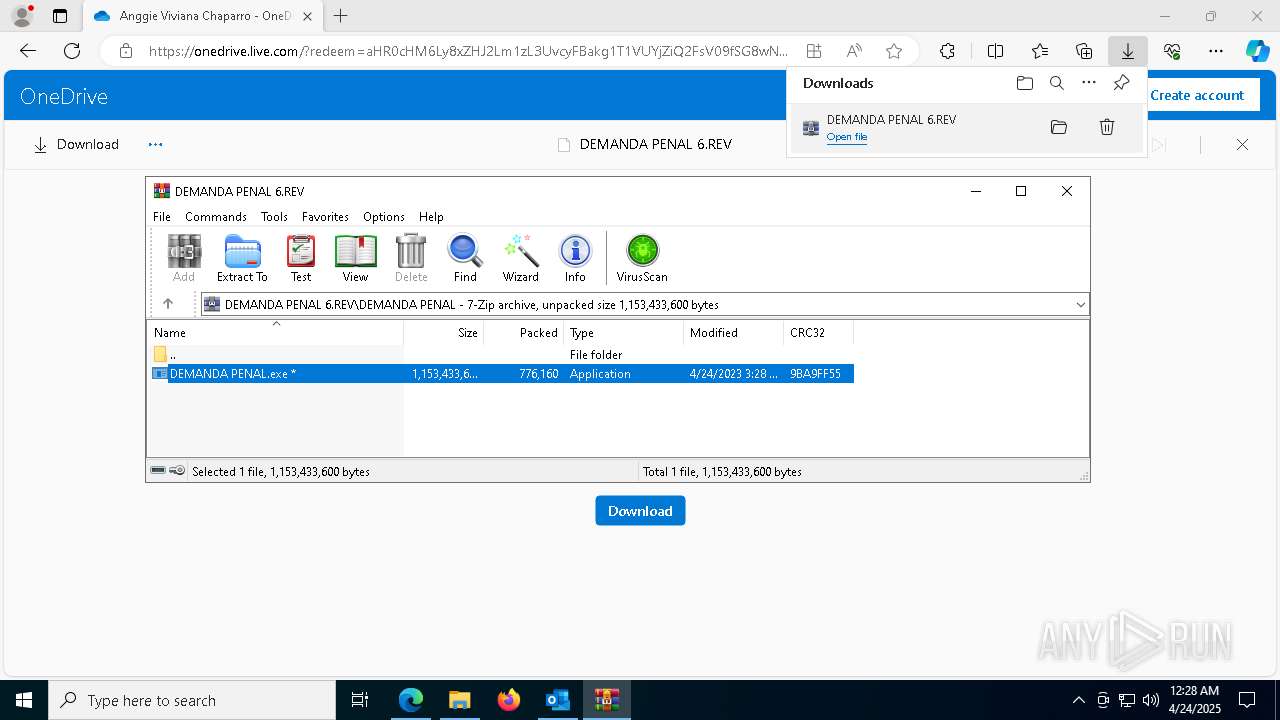Click the browser address bar
The width and height of the screenshot is (1280, 720).
point(468,51)
